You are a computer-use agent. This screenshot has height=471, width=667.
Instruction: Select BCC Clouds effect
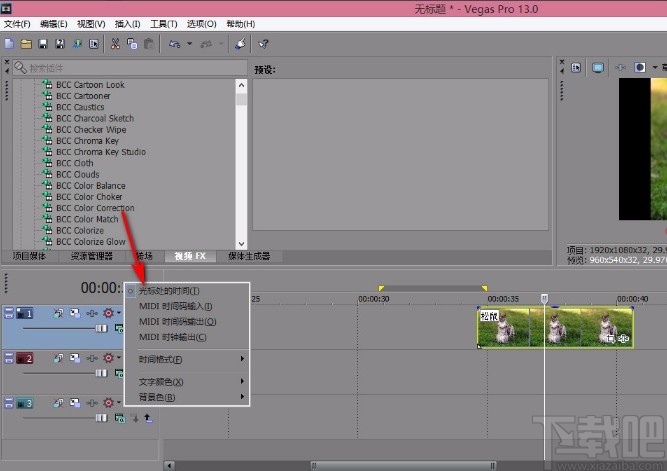coord(77,174)
